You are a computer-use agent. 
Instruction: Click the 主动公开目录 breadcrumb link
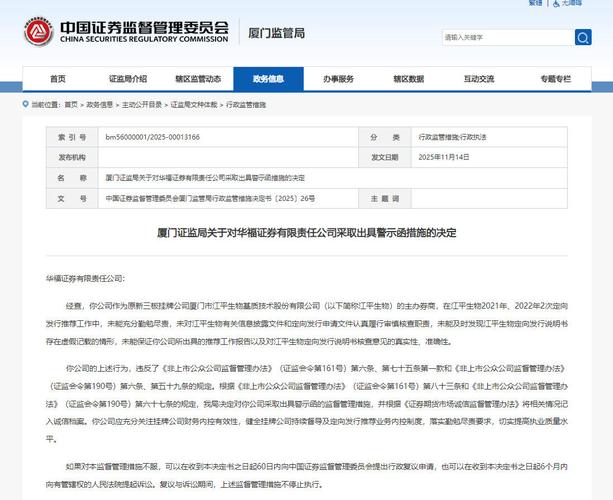[x=142, y=104]
